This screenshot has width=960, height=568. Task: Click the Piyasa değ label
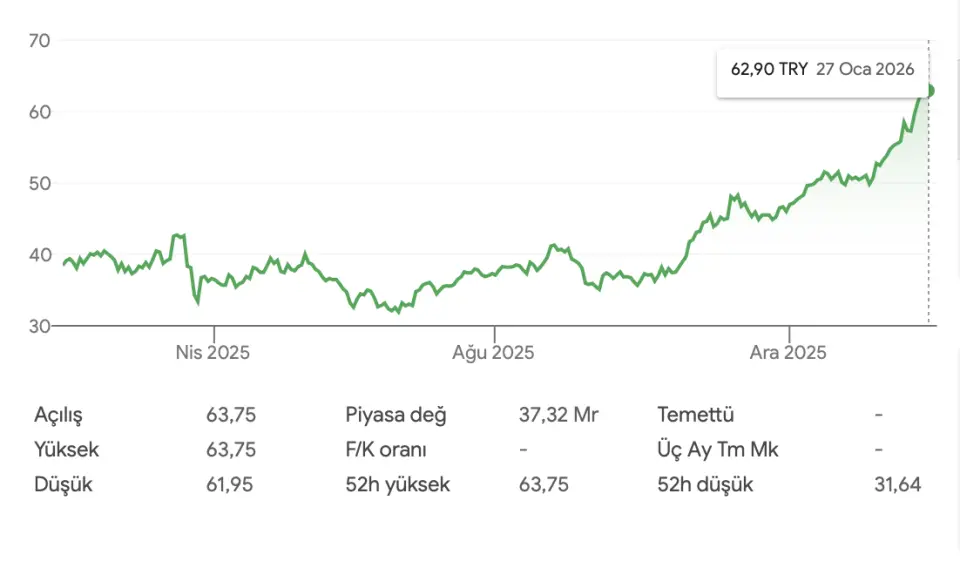pos(396,415)
